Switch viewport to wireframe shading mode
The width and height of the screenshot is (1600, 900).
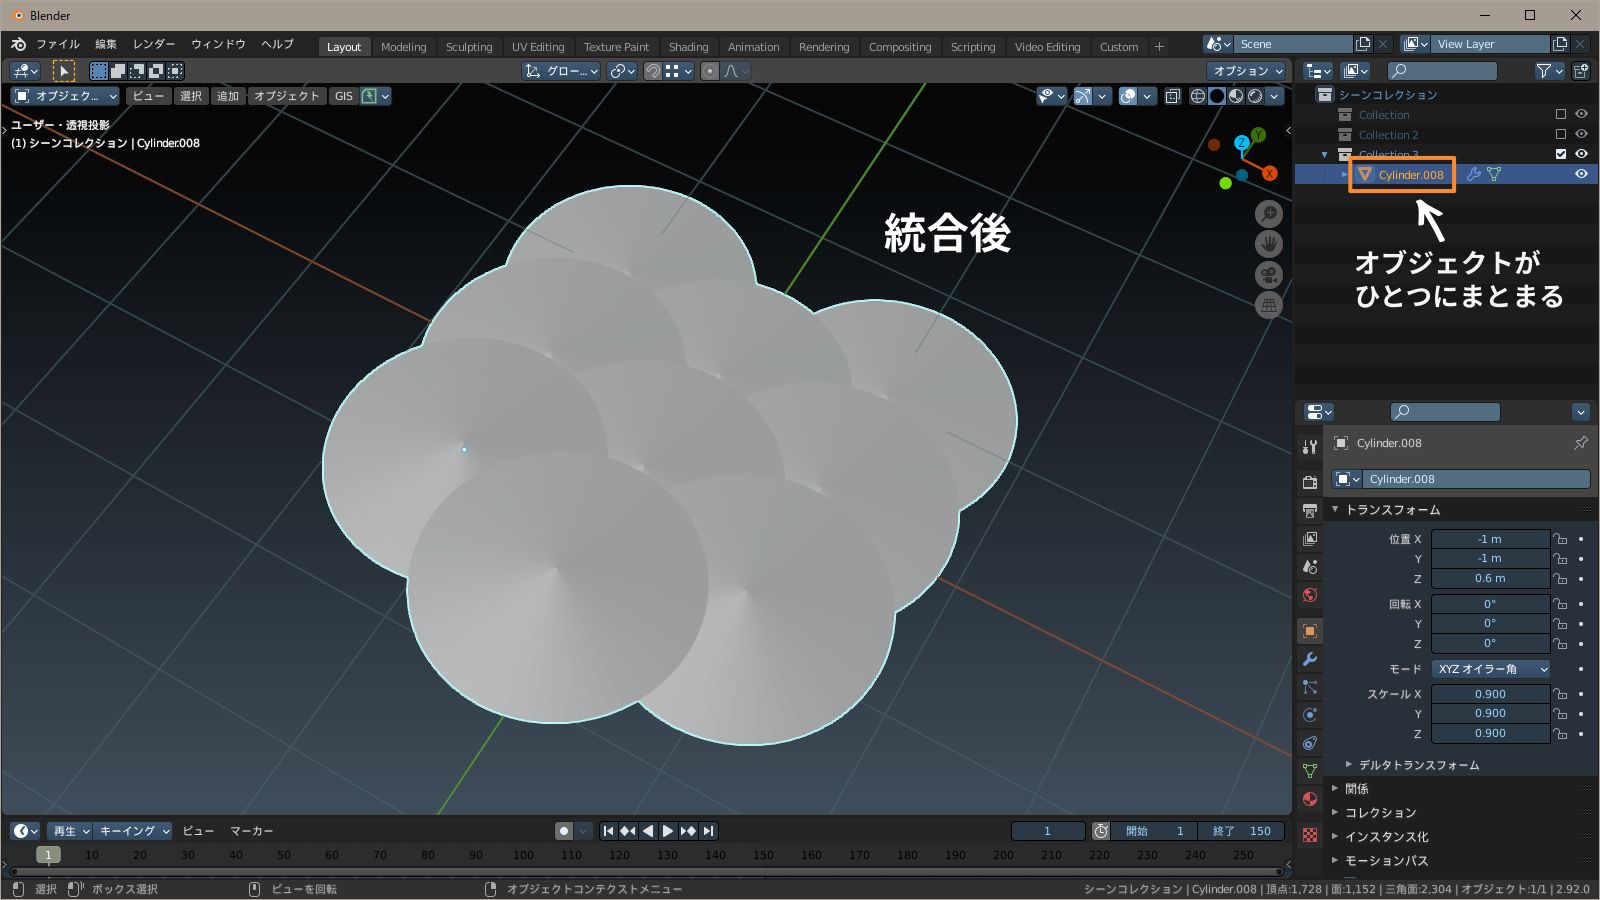[1197, 96]
